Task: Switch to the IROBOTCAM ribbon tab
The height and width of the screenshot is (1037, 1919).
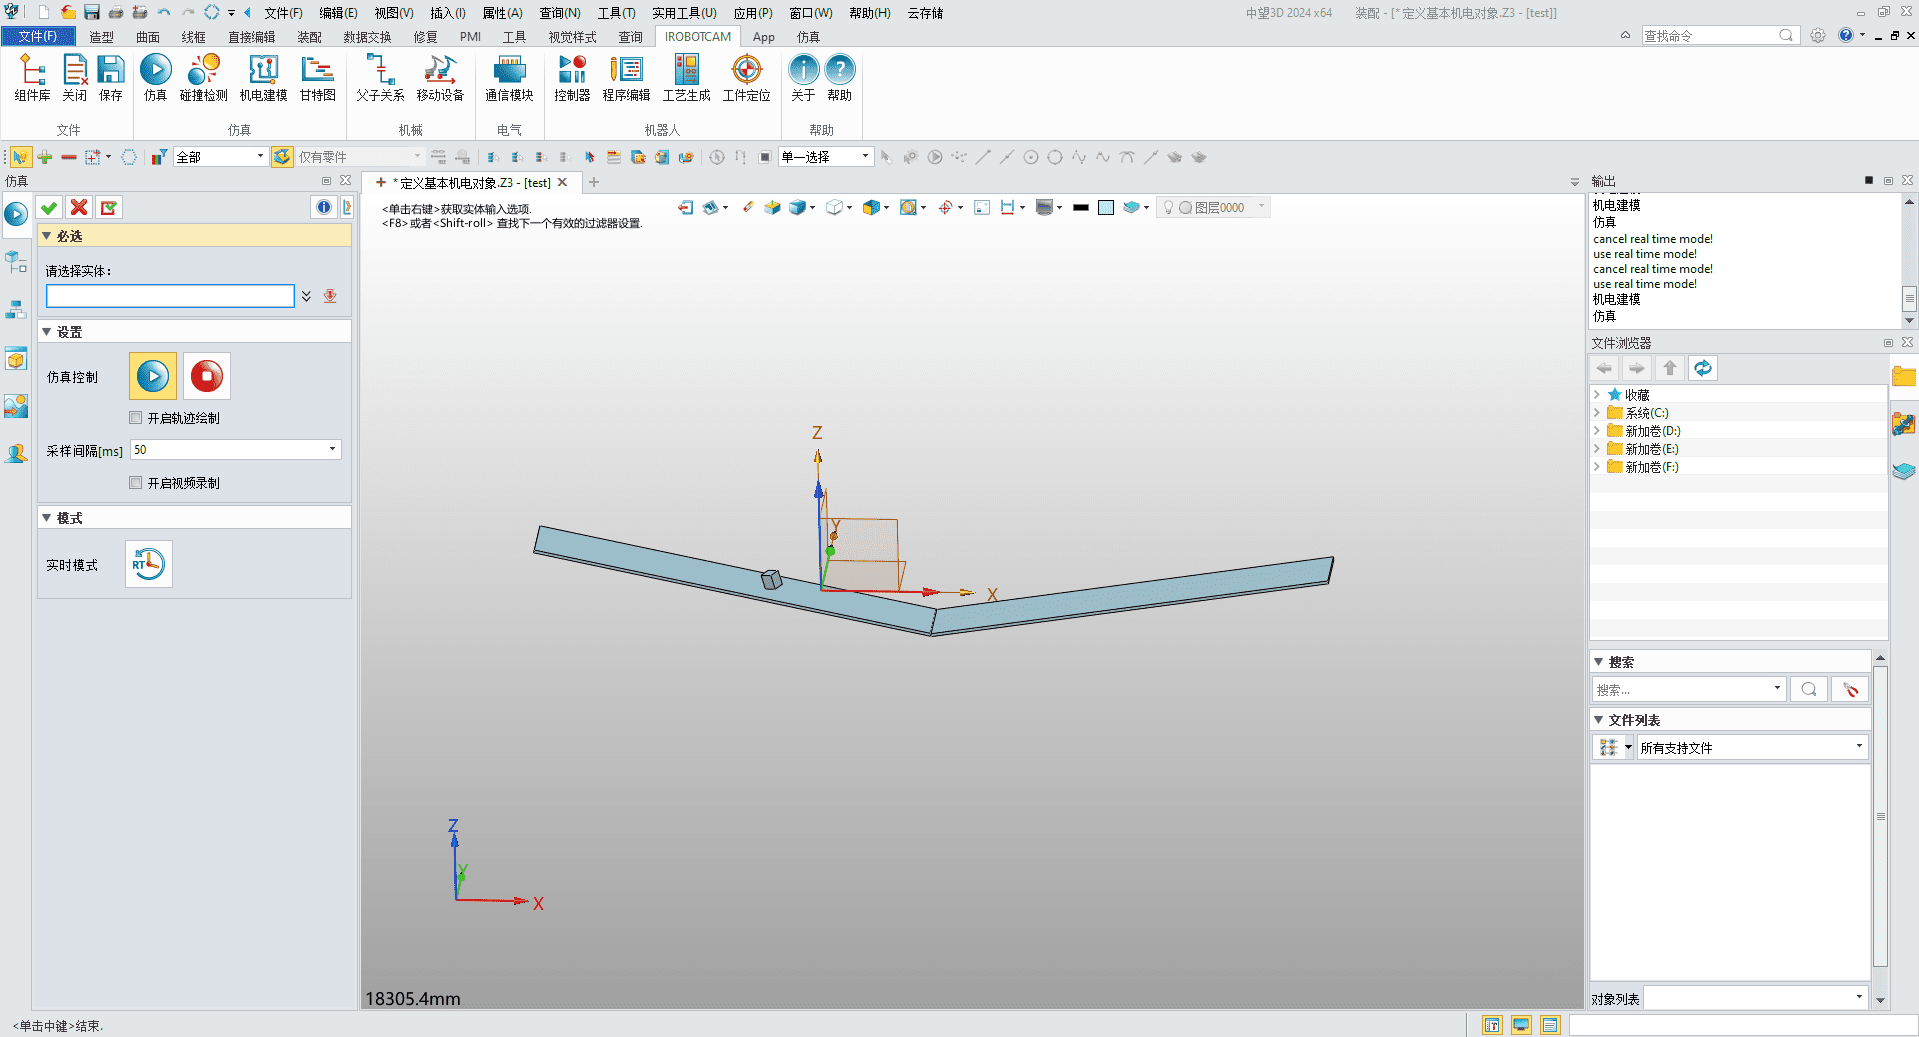Action: pos(698,37)
